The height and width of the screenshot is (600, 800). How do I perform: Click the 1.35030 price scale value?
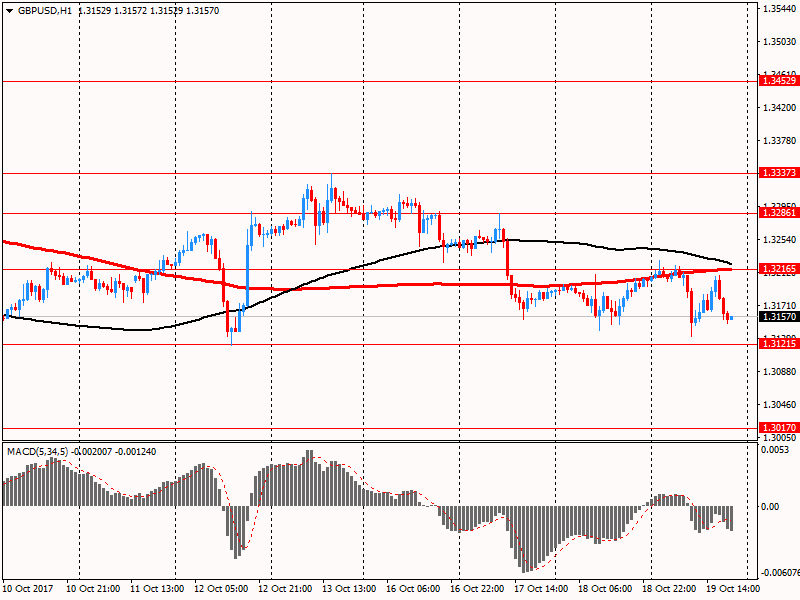779,42
